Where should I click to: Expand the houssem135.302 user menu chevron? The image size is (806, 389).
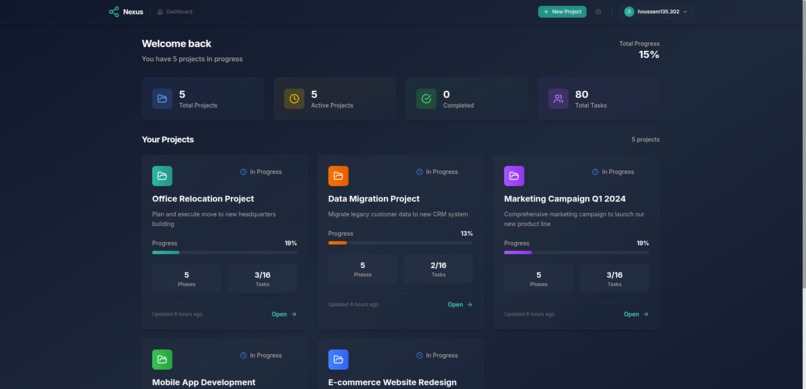685,12
